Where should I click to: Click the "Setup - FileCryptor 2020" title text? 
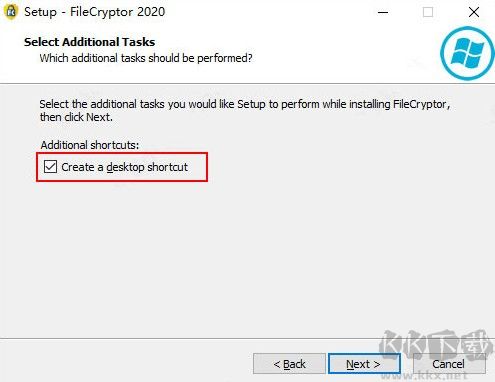[x=95, y=12]
